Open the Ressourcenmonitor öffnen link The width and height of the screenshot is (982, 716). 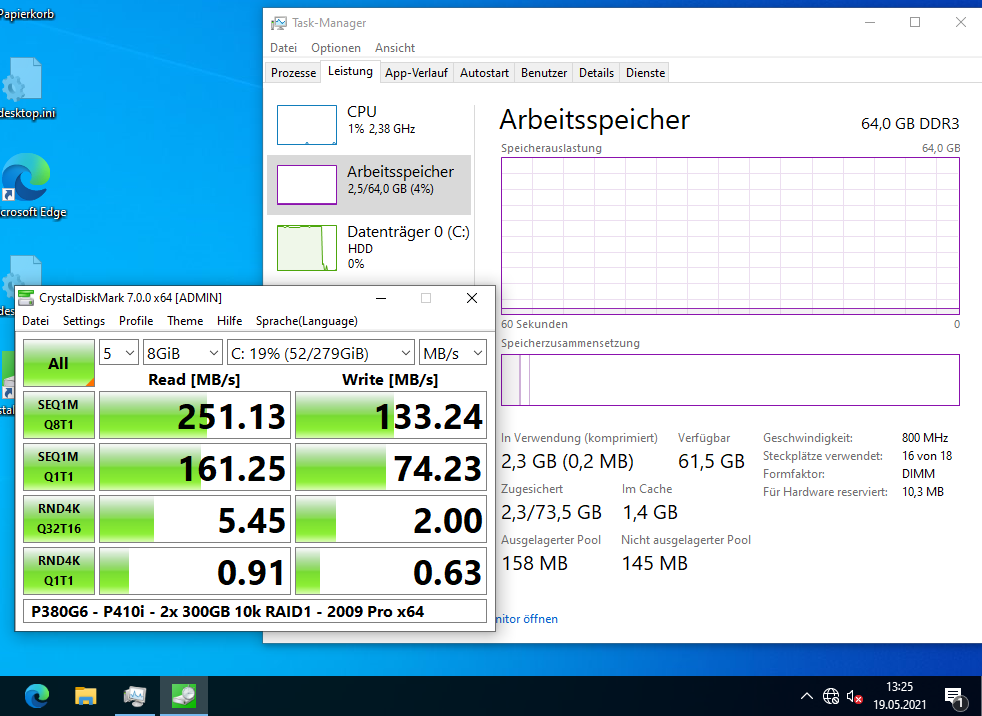526,619
